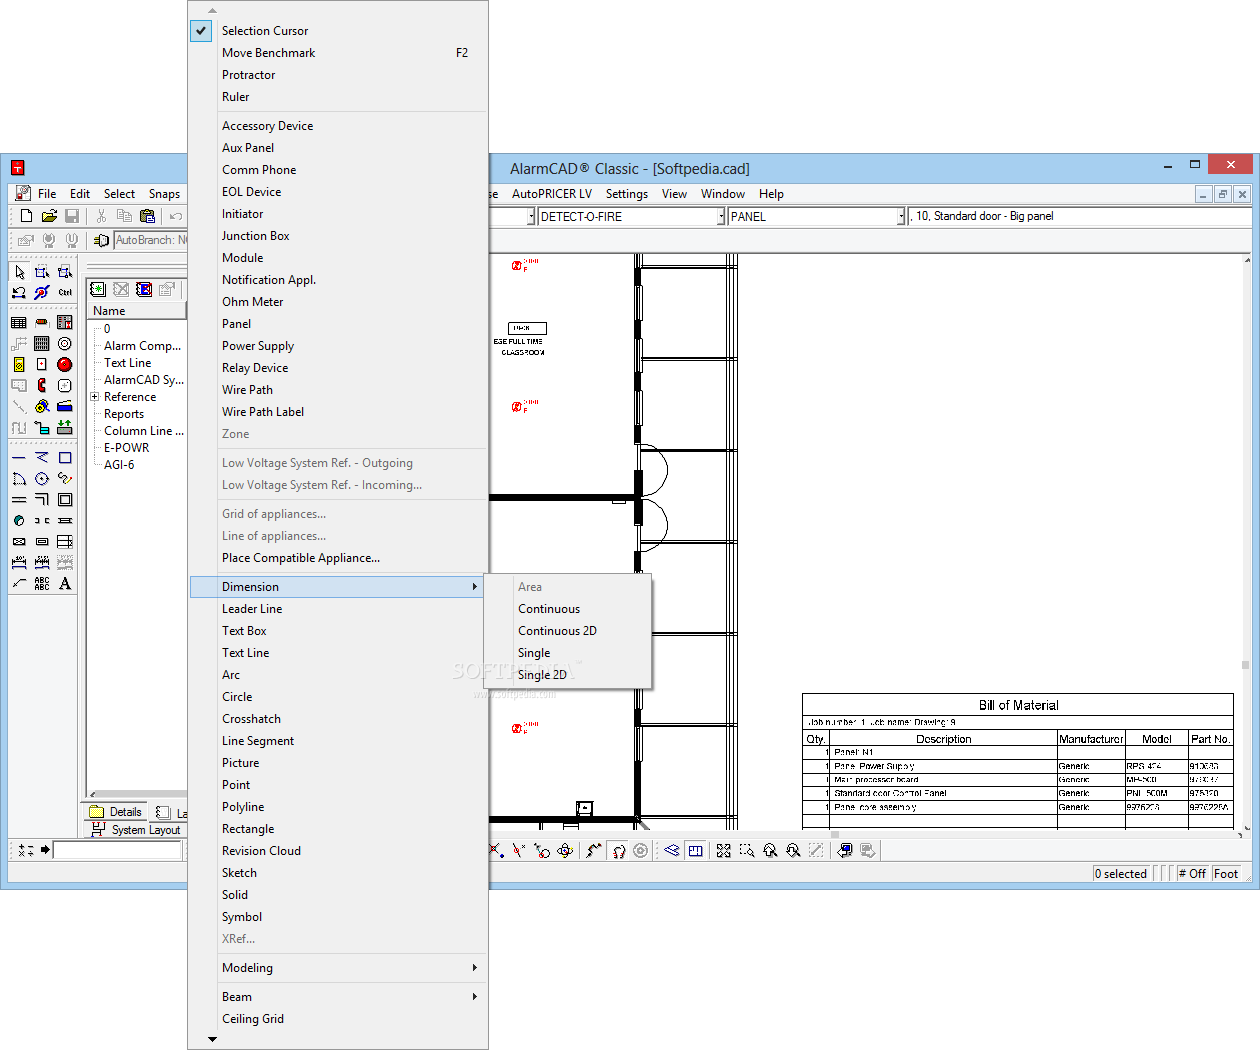Click the yellow ohm meter device icon
Image resolution: width=1260 pixels, height=1050 pixels.
tap(19, 364)
